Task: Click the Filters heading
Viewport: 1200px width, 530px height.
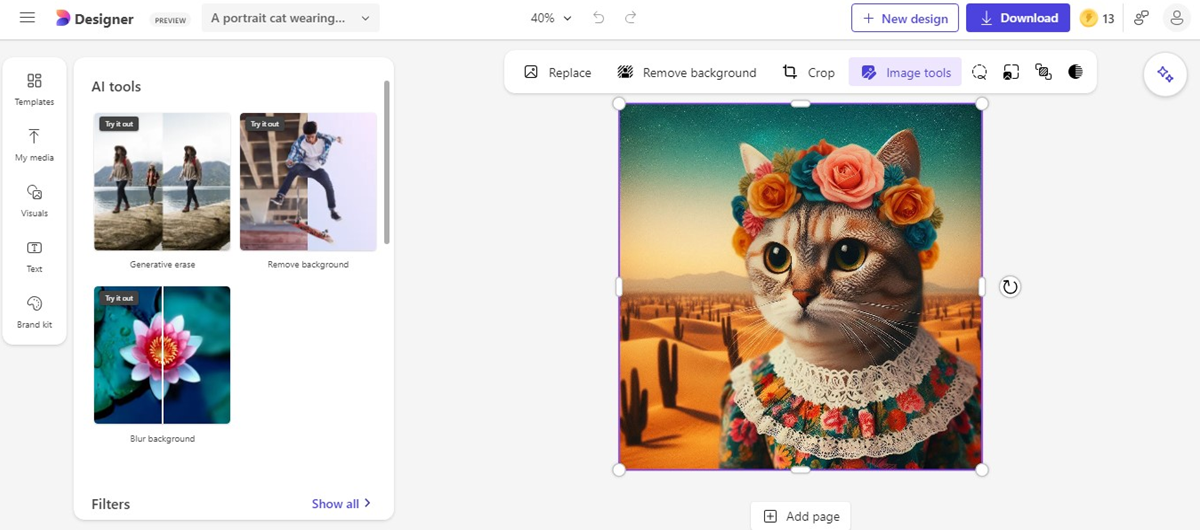Action: (111, 504)
